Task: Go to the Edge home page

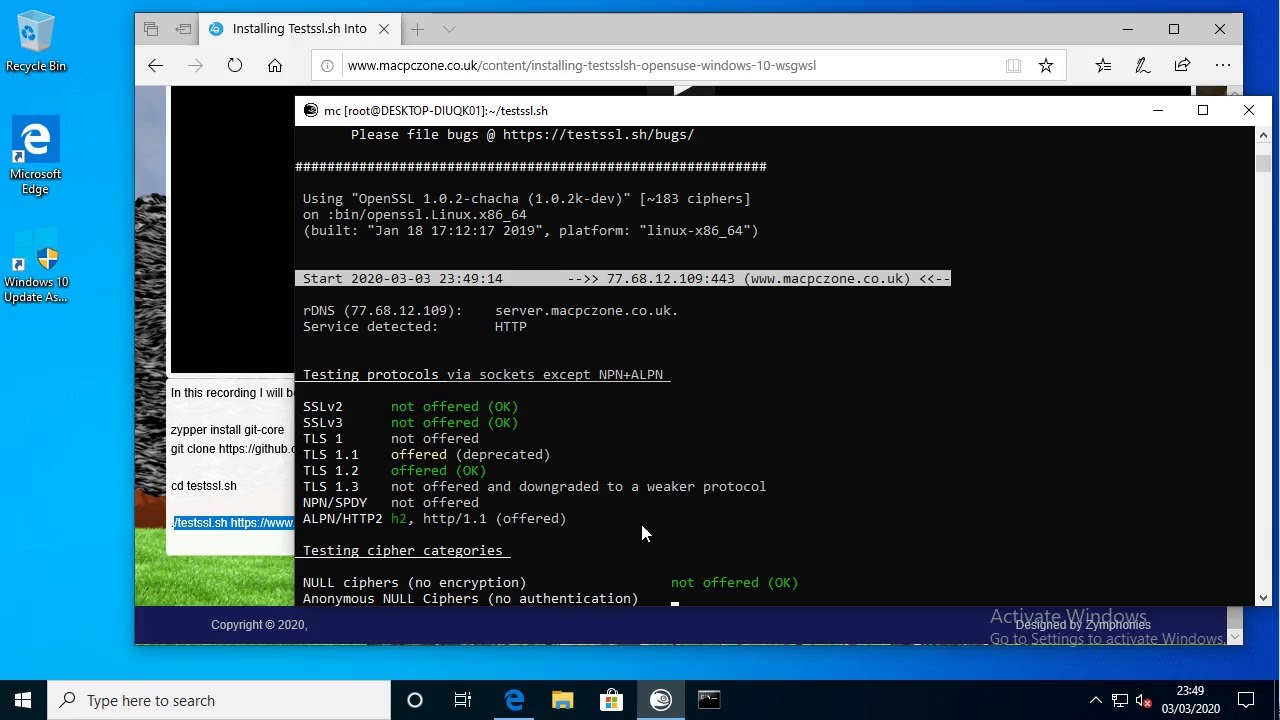Action: click(x=275, y=65)
